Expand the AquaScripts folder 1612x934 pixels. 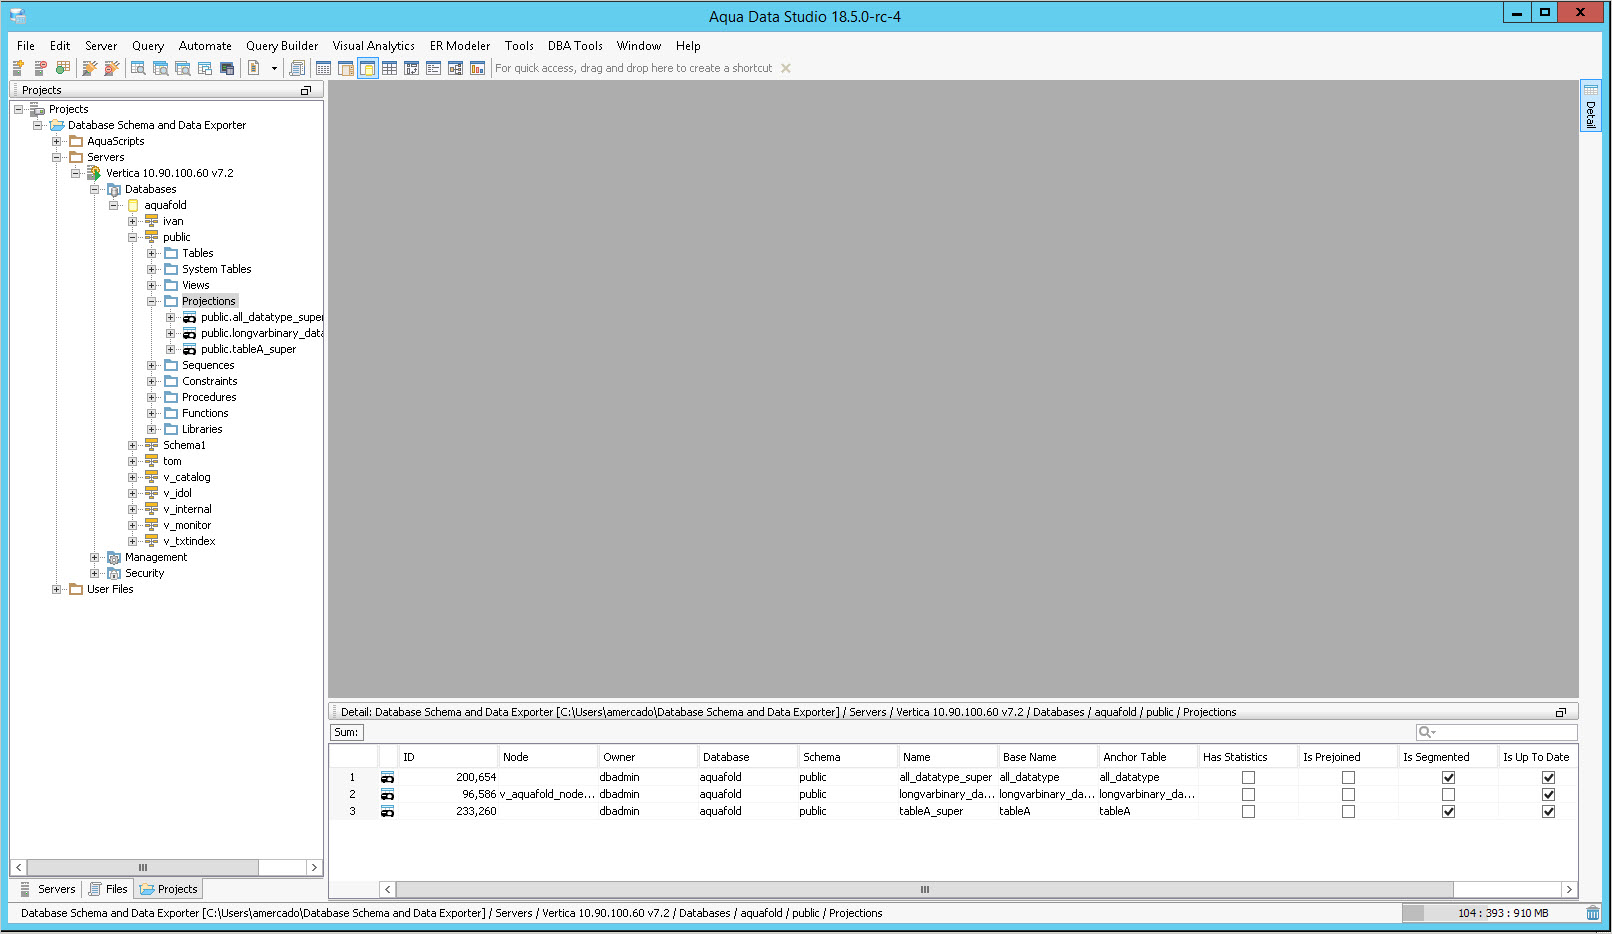click(x=57, y=141)
